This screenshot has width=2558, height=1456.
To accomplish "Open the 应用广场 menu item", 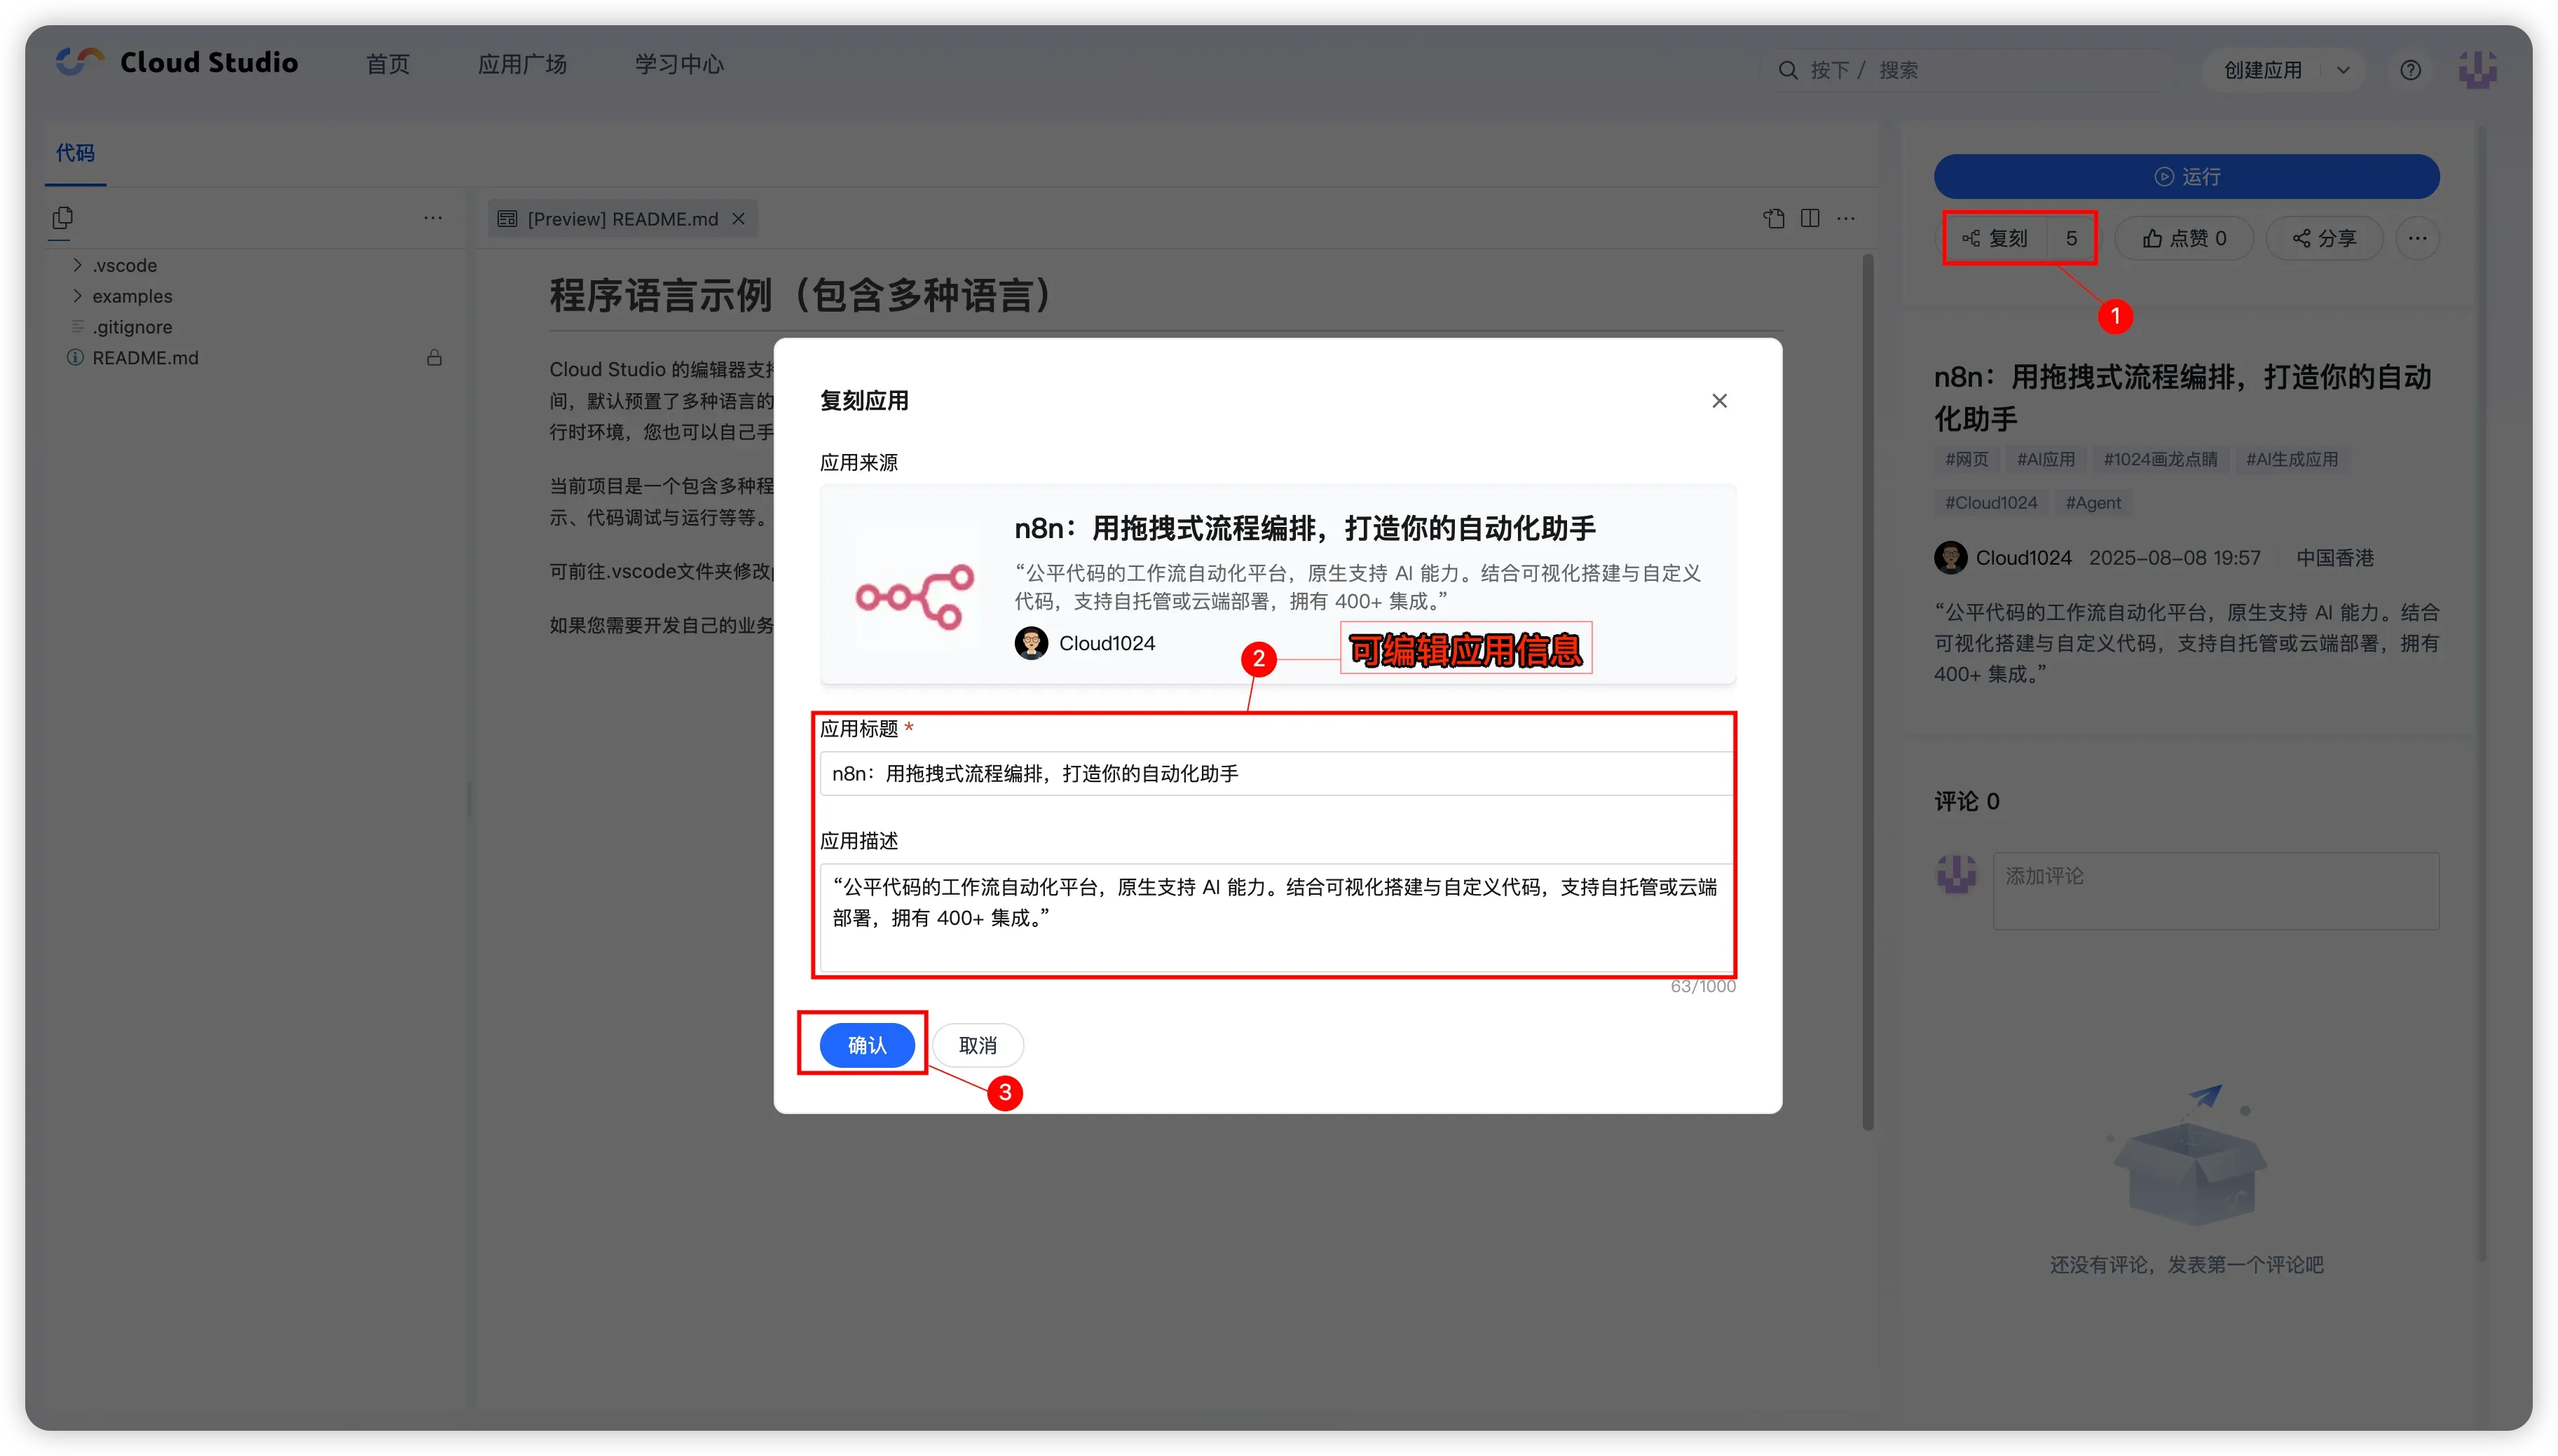I will click(522, 64).
